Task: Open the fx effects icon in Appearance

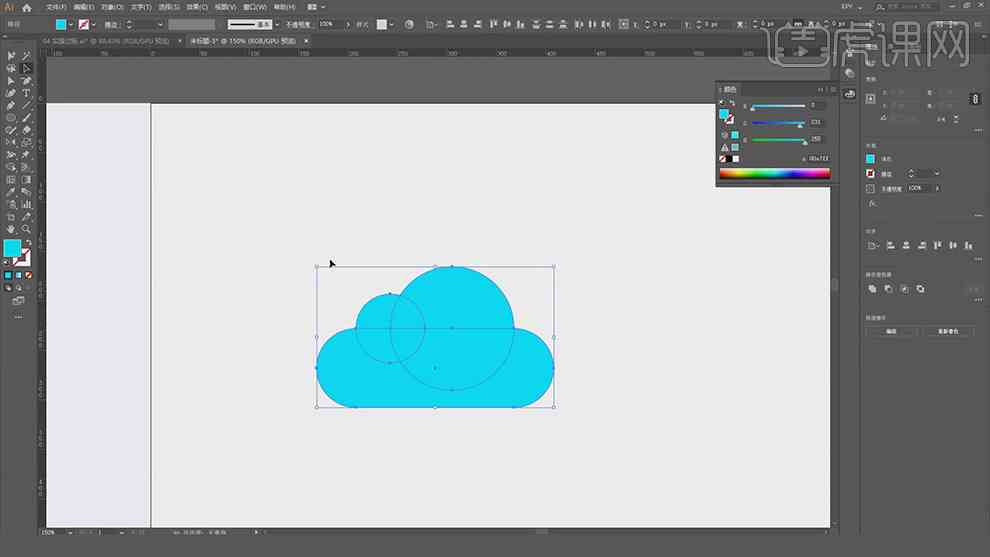Action: coord(872,203)
